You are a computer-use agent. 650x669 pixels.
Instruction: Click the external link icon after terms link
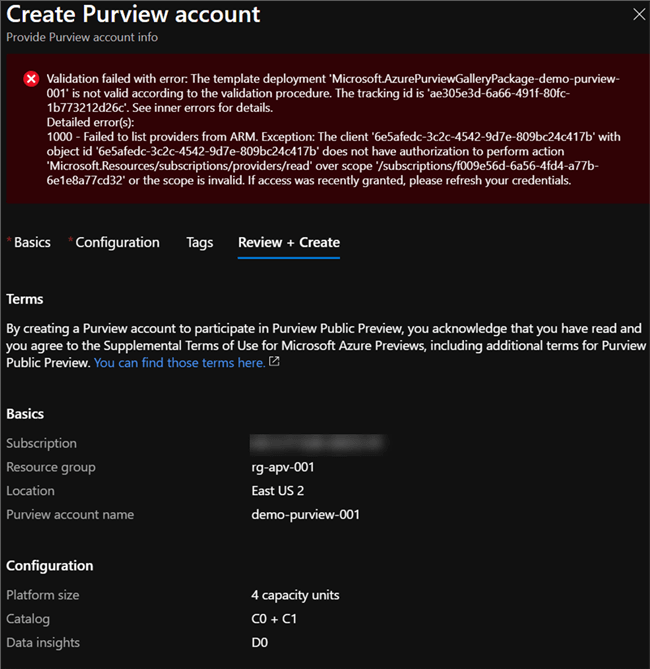[x=274, y=363]
